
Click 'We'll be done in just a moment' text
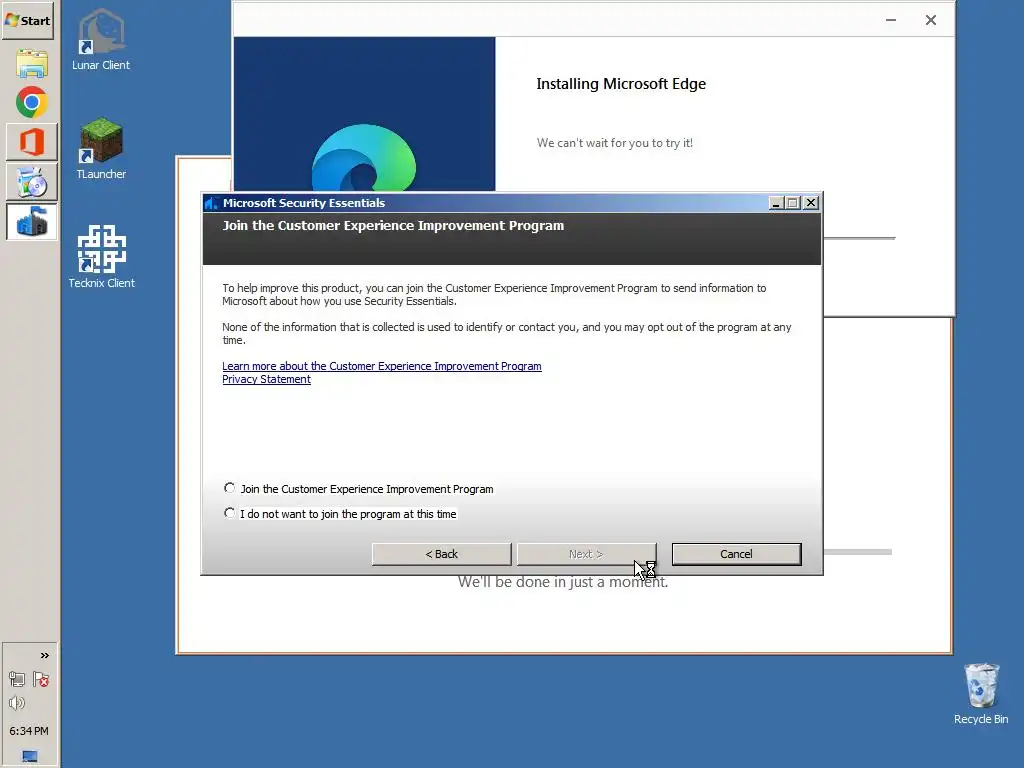click(563, 583)
